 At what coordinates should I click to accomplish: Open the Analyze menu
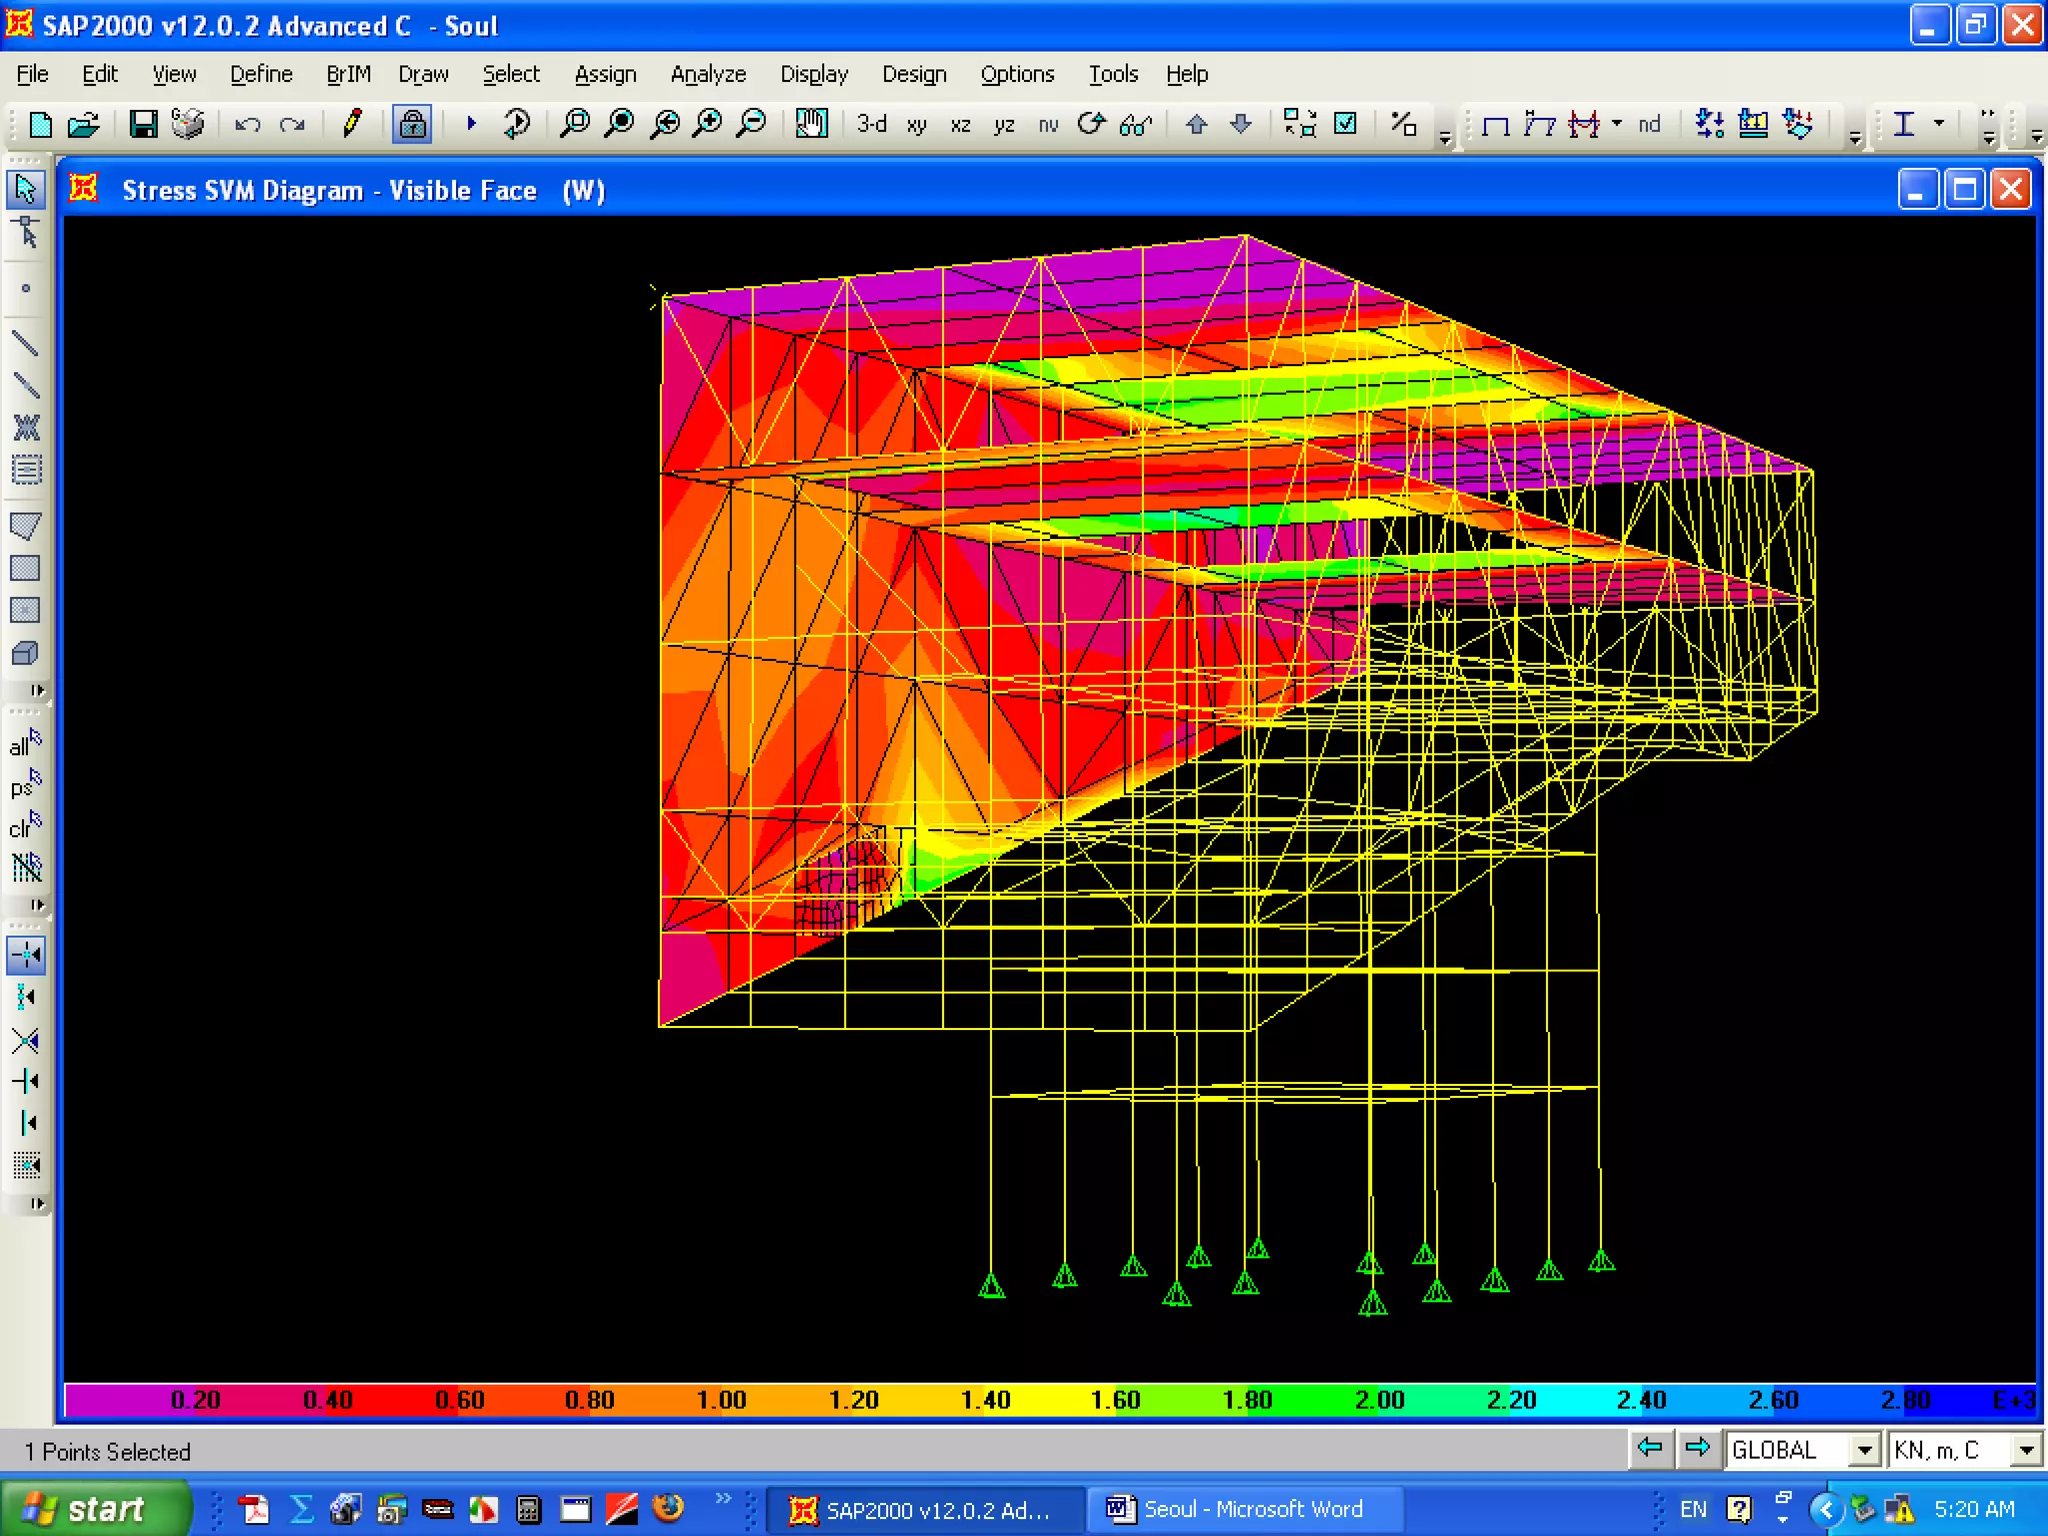(x=707, y=74)
